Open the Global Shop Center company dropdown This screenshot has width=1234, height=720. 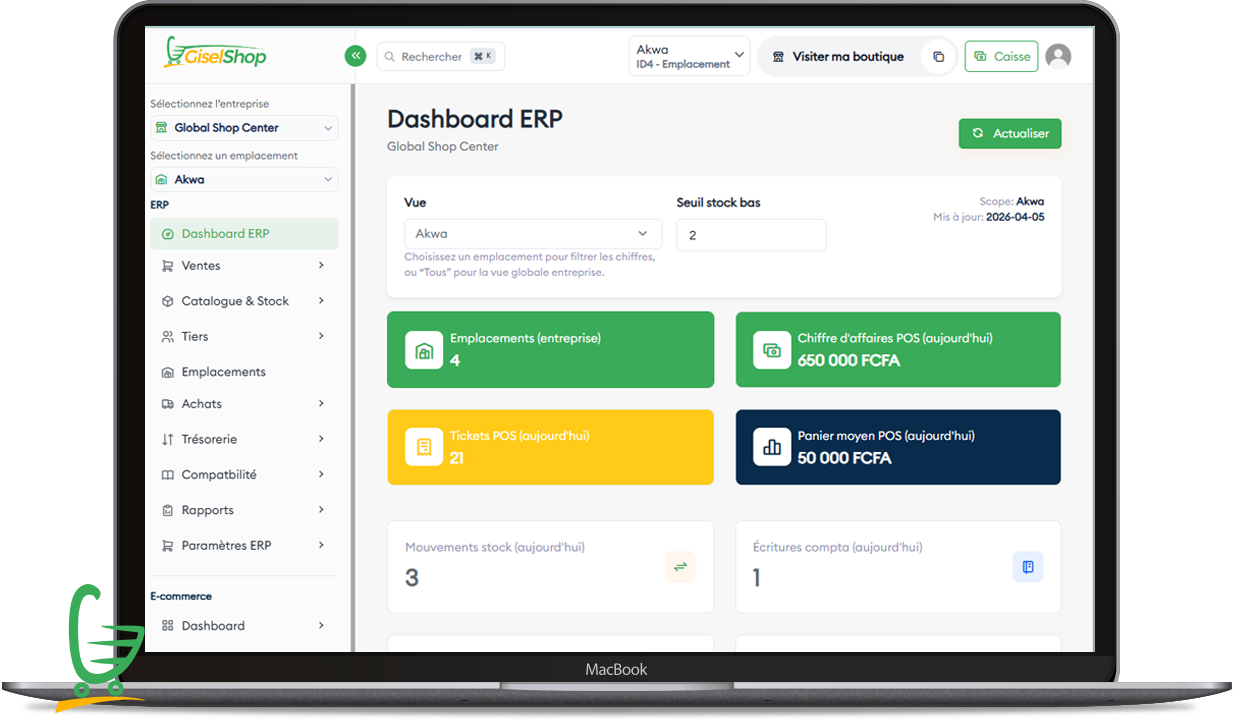coord(244,128)
